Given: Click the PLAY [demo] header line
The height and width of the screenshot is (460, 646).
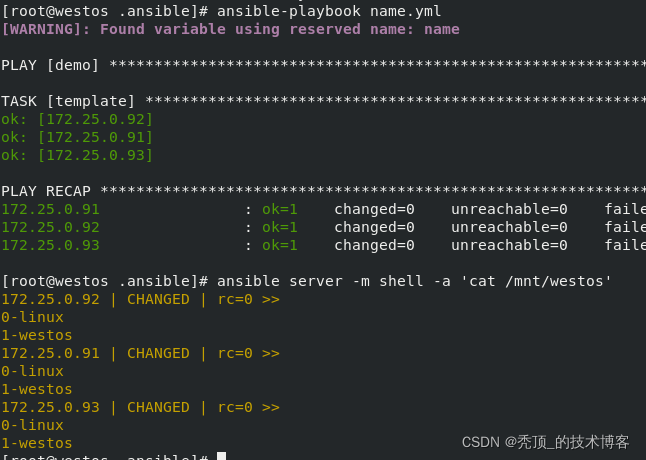Looking at the screenshot, I should tap(323, 65).
